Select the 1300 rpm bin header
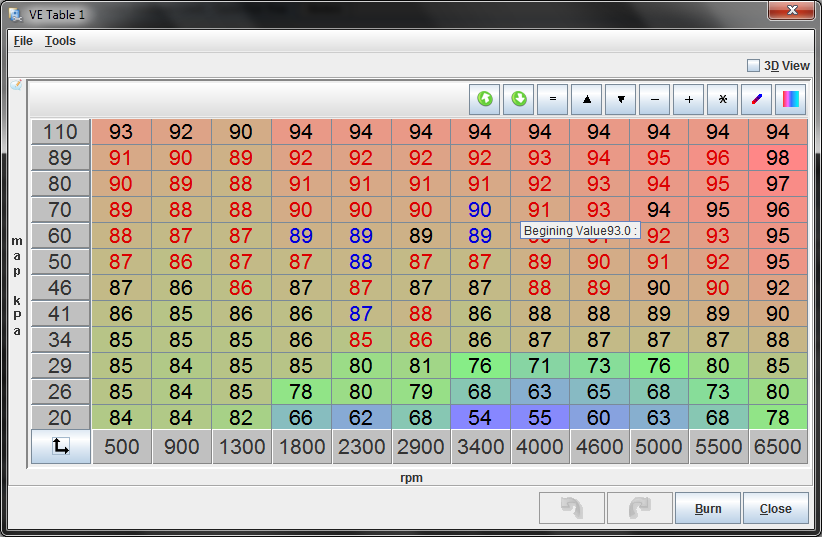The width and height of the screenshot is (822, 537). click(241, 447)
